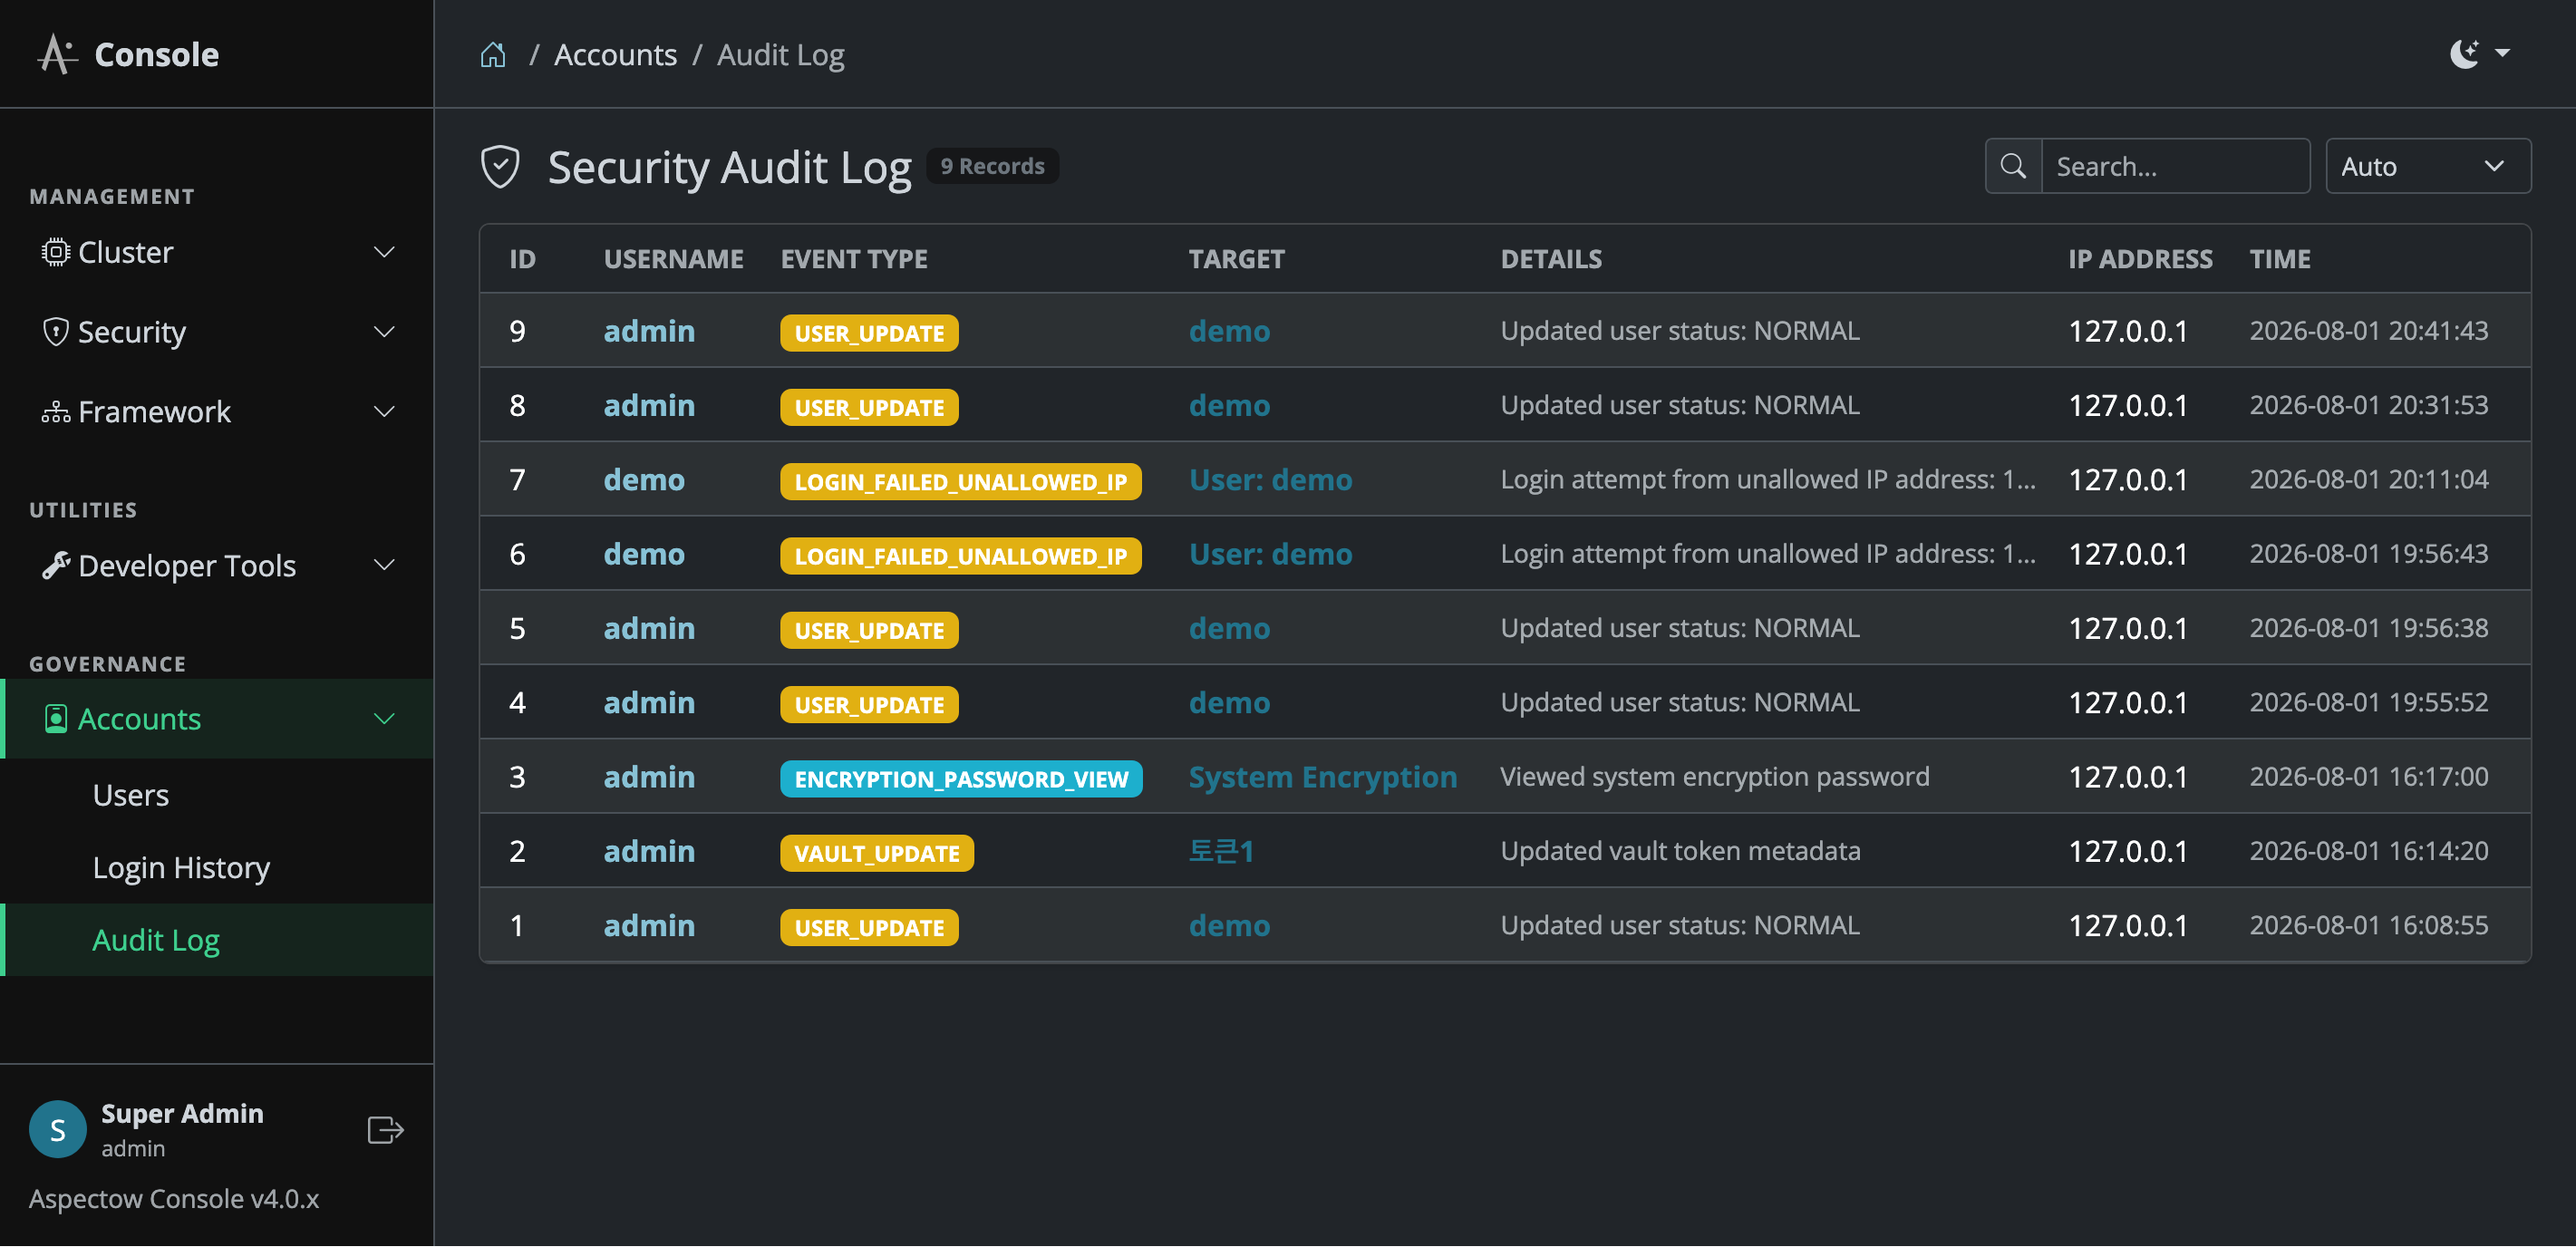Viewport: 2576px width, 1247px height.
Task: Open the Auto refresh dropdown
Action: (x=2428, y=166)
